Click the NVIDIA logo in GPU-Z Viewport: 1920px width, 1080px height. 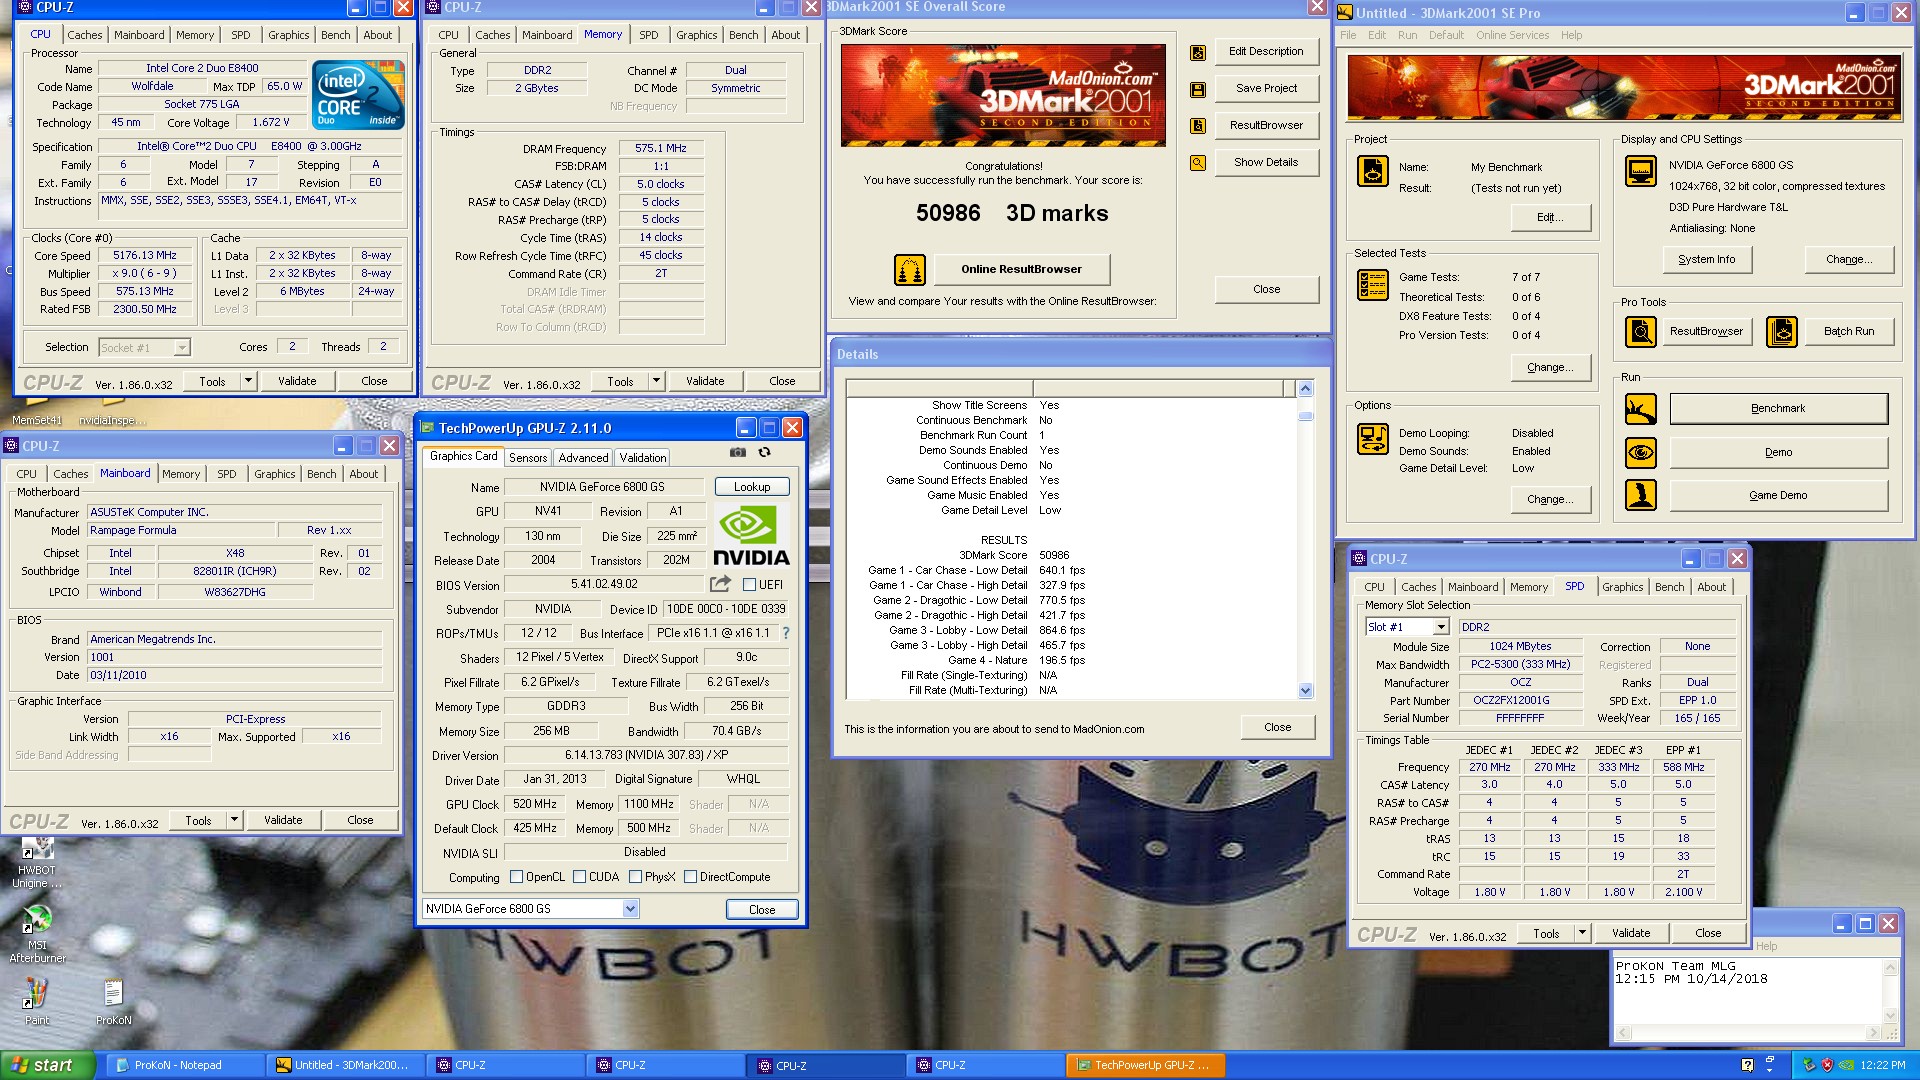click(751, 537)
